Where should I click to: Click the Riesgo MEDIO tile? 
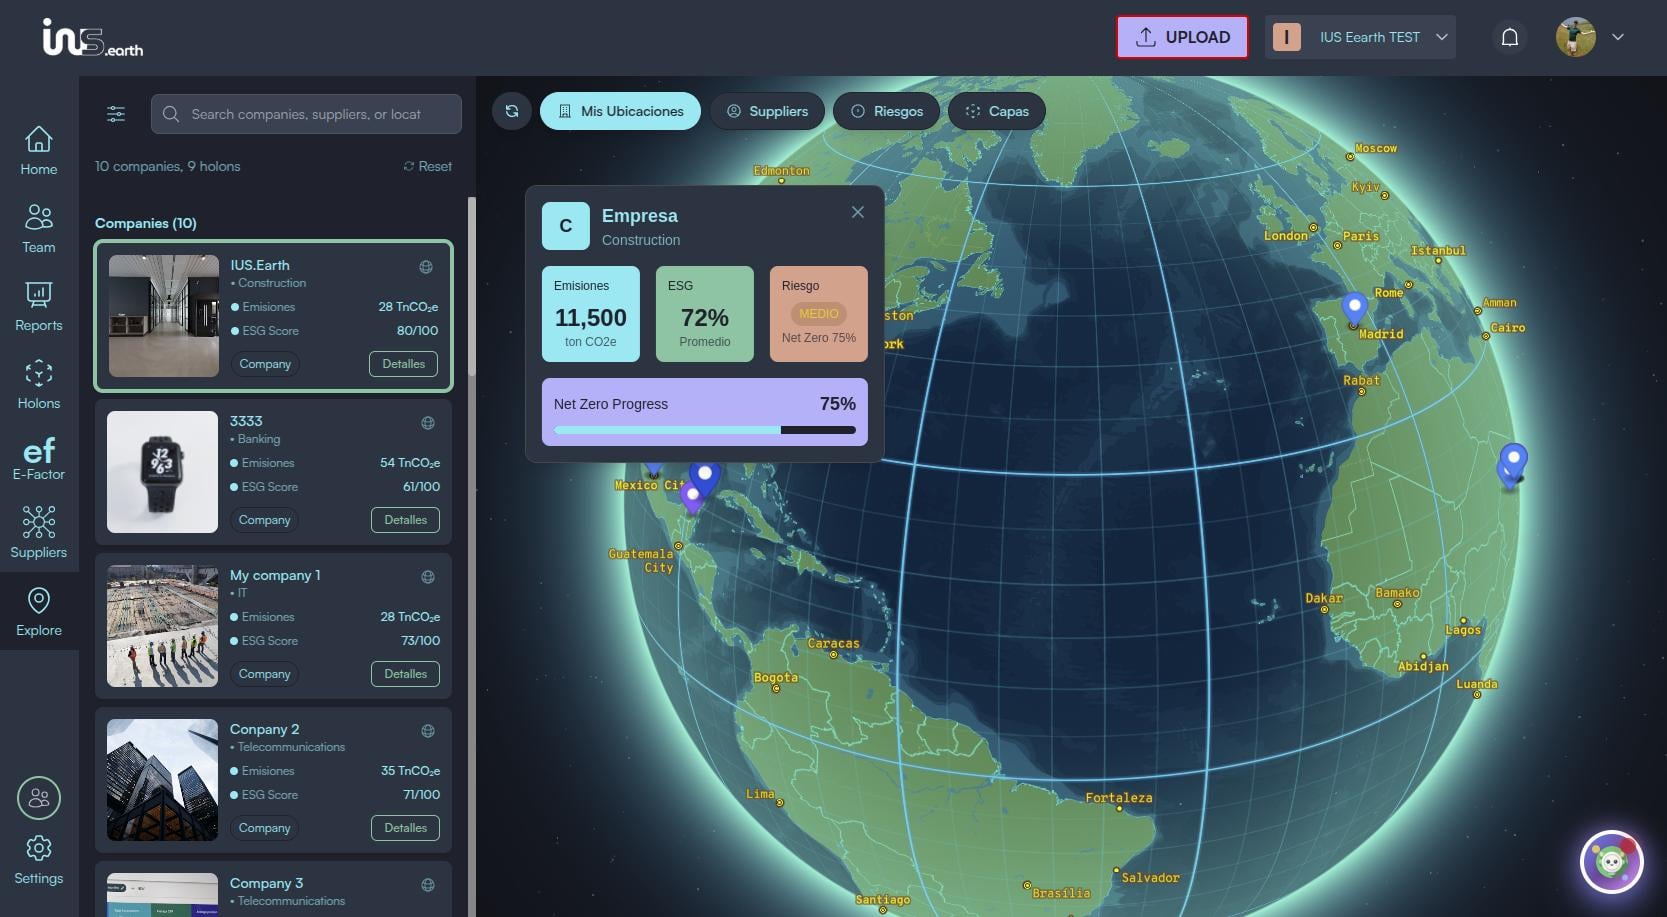(819, 314)
